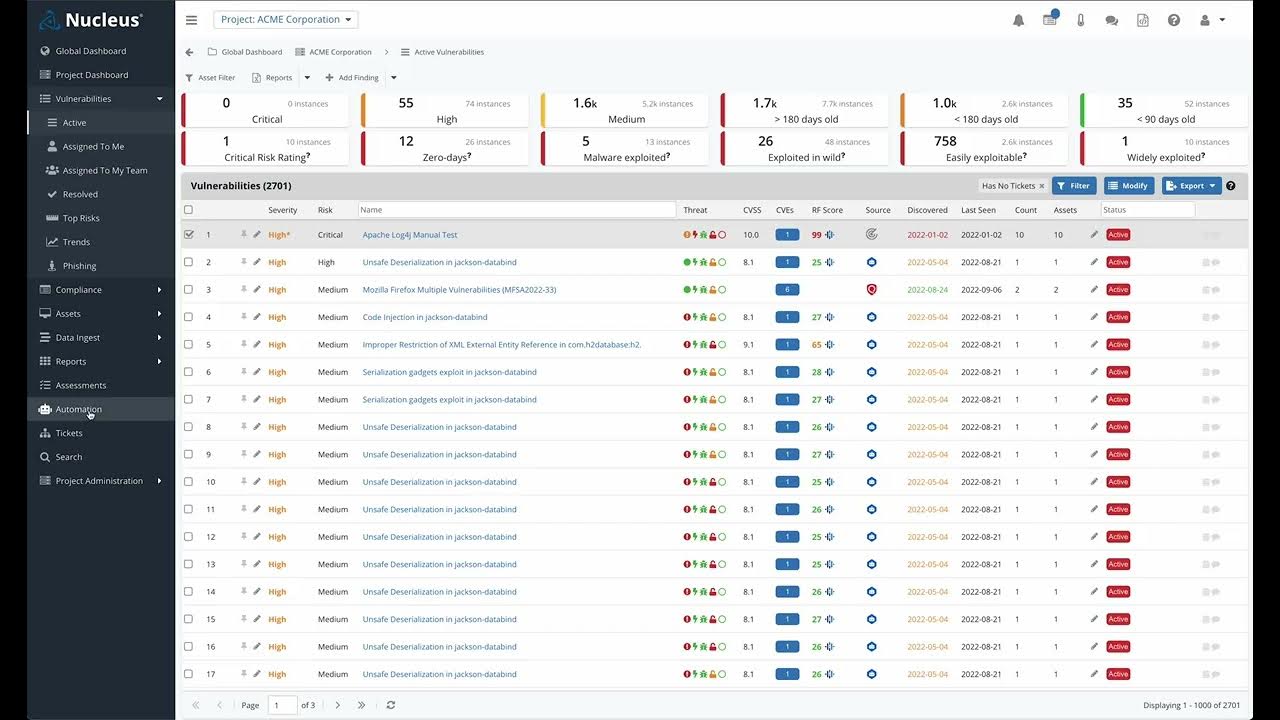
Task: Click Recorded Future icon next to score 99
Action: click(x=830, y=235)
